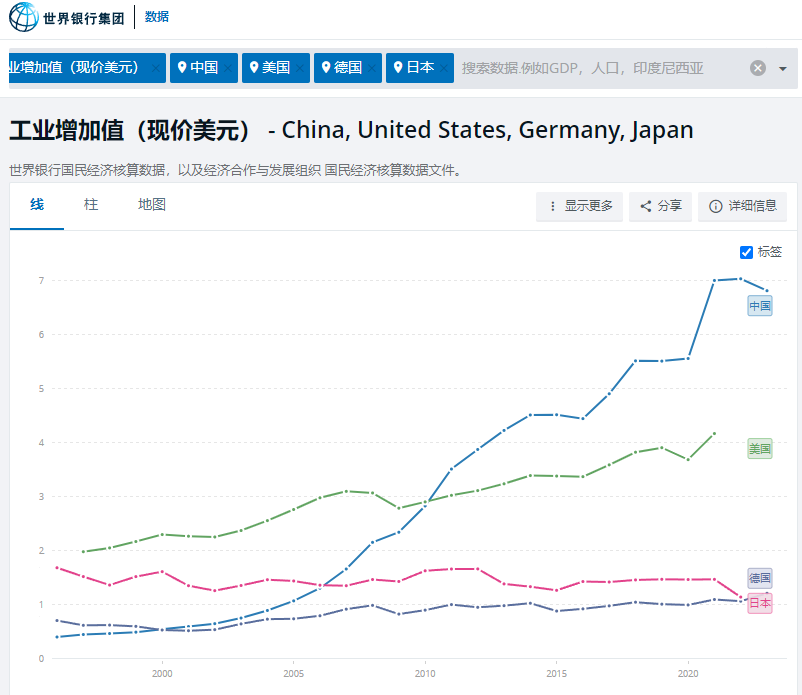Viewport: 802px width, 695px height.
Task: Click the World Bank Group globe logo
Action: [24, 17]
